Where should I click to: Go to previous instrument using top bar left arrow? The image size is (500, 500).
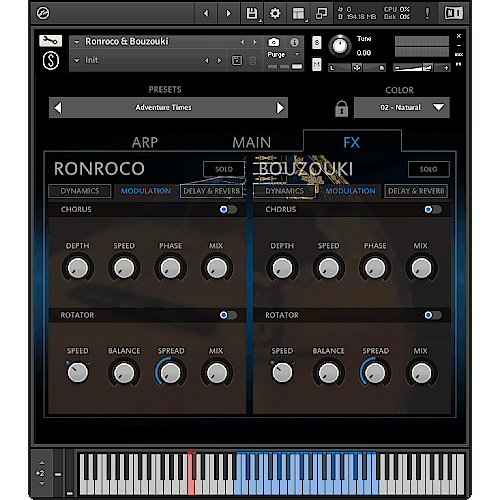tap(206, 13)
